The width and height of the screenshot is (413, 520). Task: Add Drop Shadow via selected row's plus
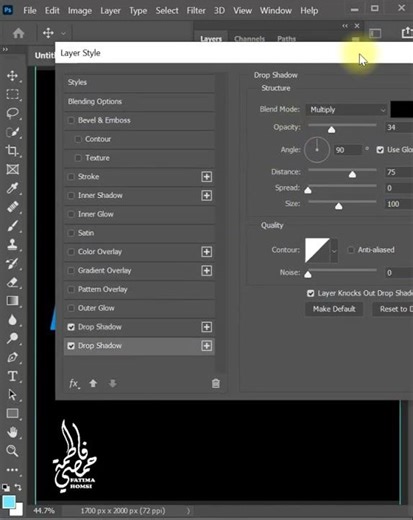coord(207,346)
